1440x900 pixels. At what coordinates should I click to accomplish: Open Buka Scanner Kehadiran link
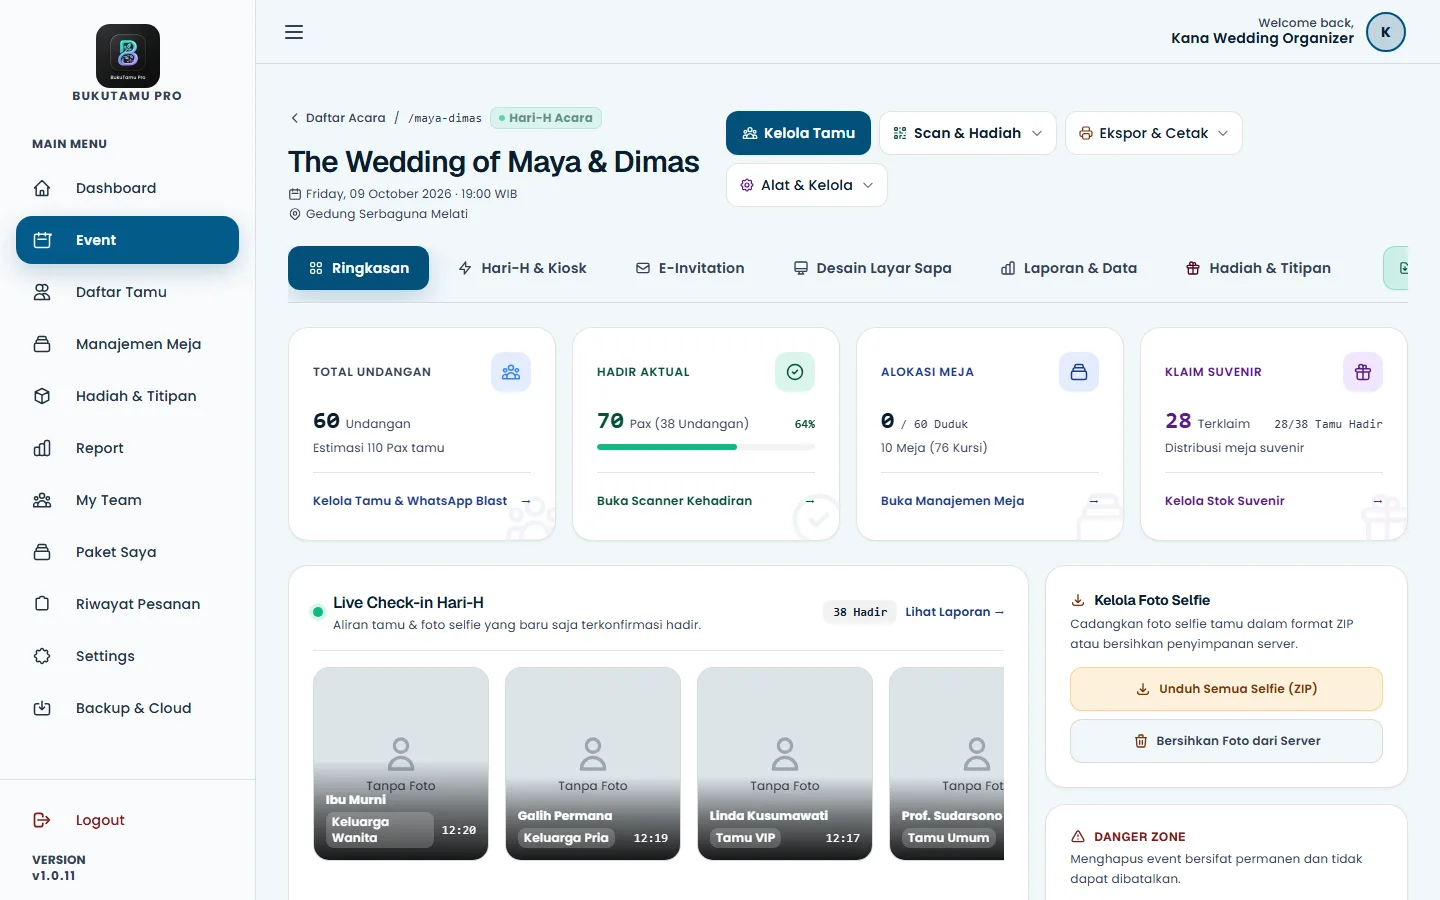(x=706, y=501)
